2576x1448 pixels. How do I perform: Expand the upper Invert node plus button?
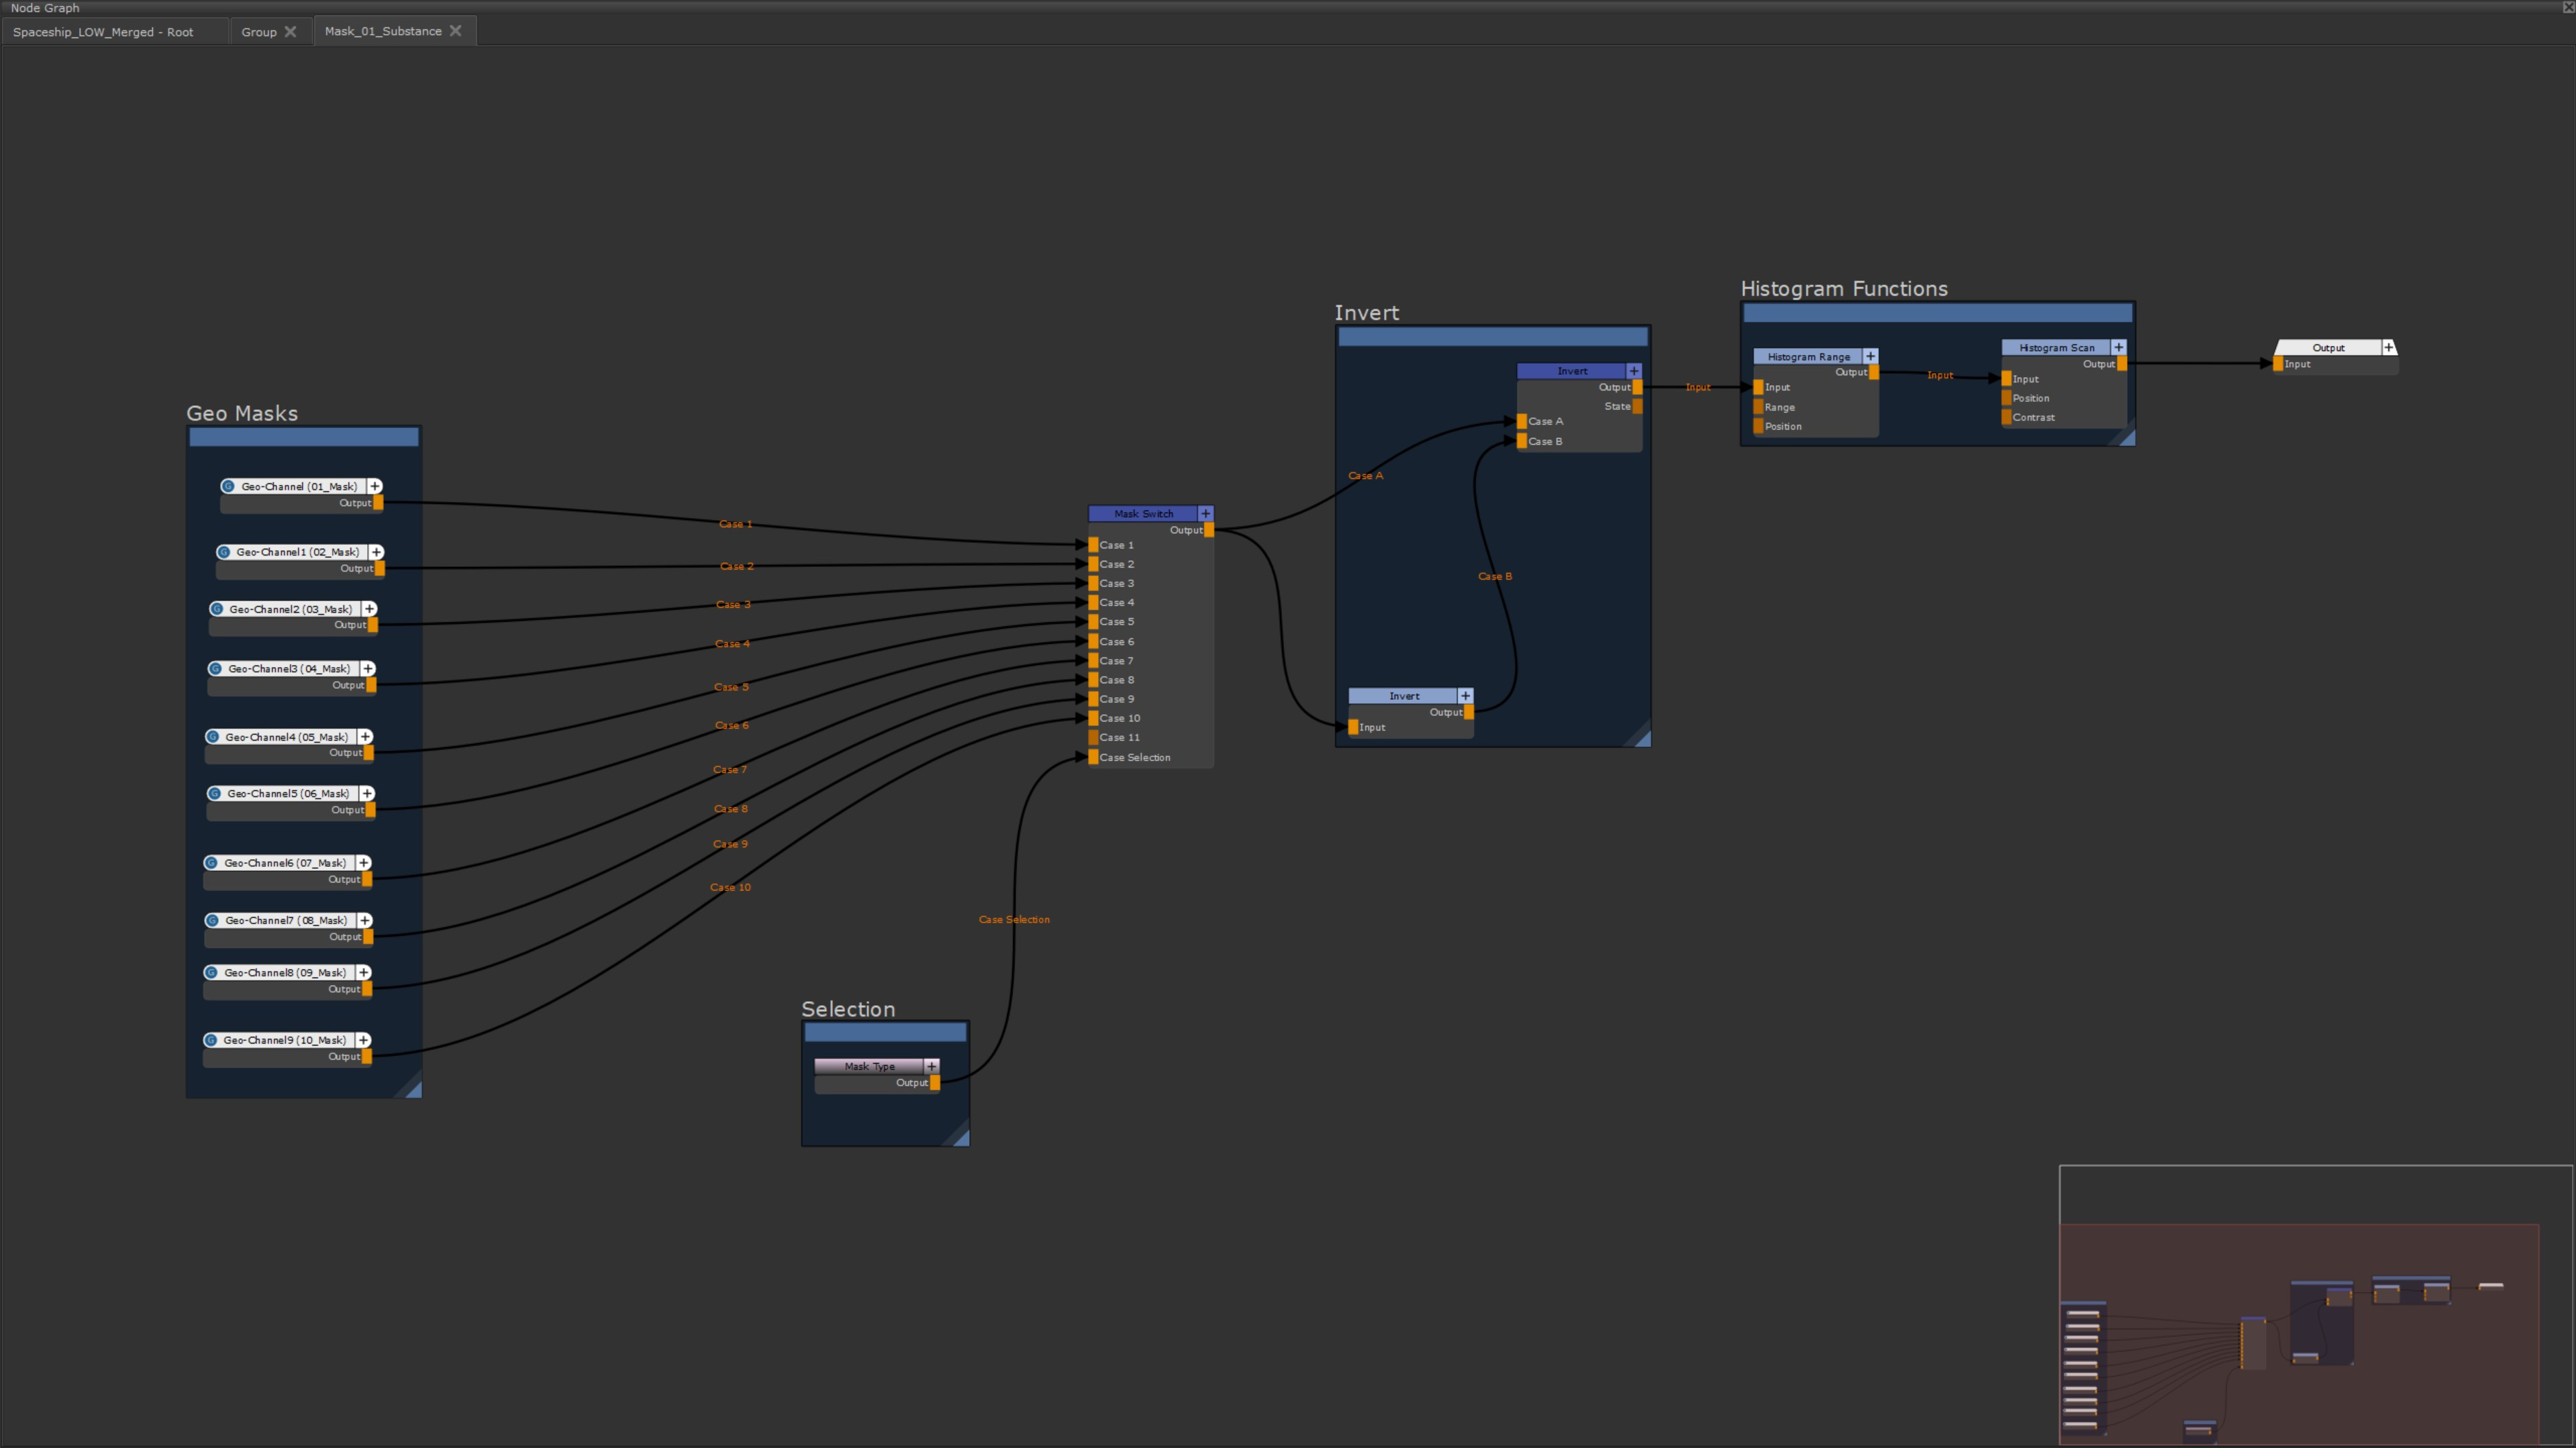[1634, 371]
